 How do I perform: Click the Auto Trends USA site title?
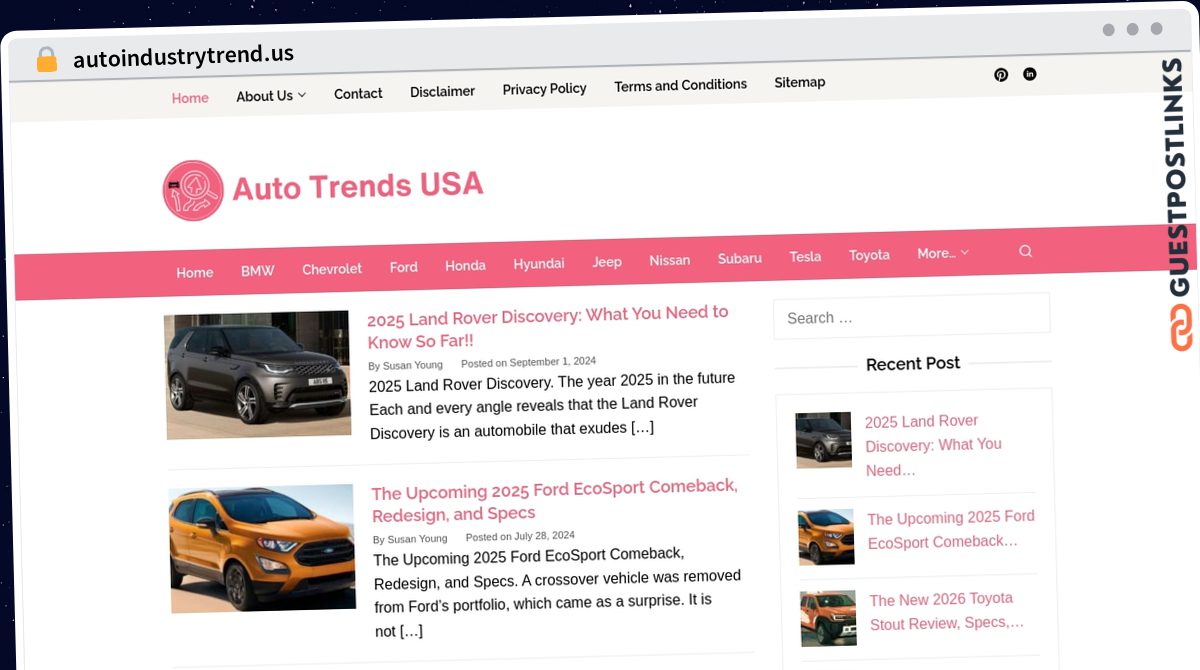pyautogui.click(x=358, y=186)
